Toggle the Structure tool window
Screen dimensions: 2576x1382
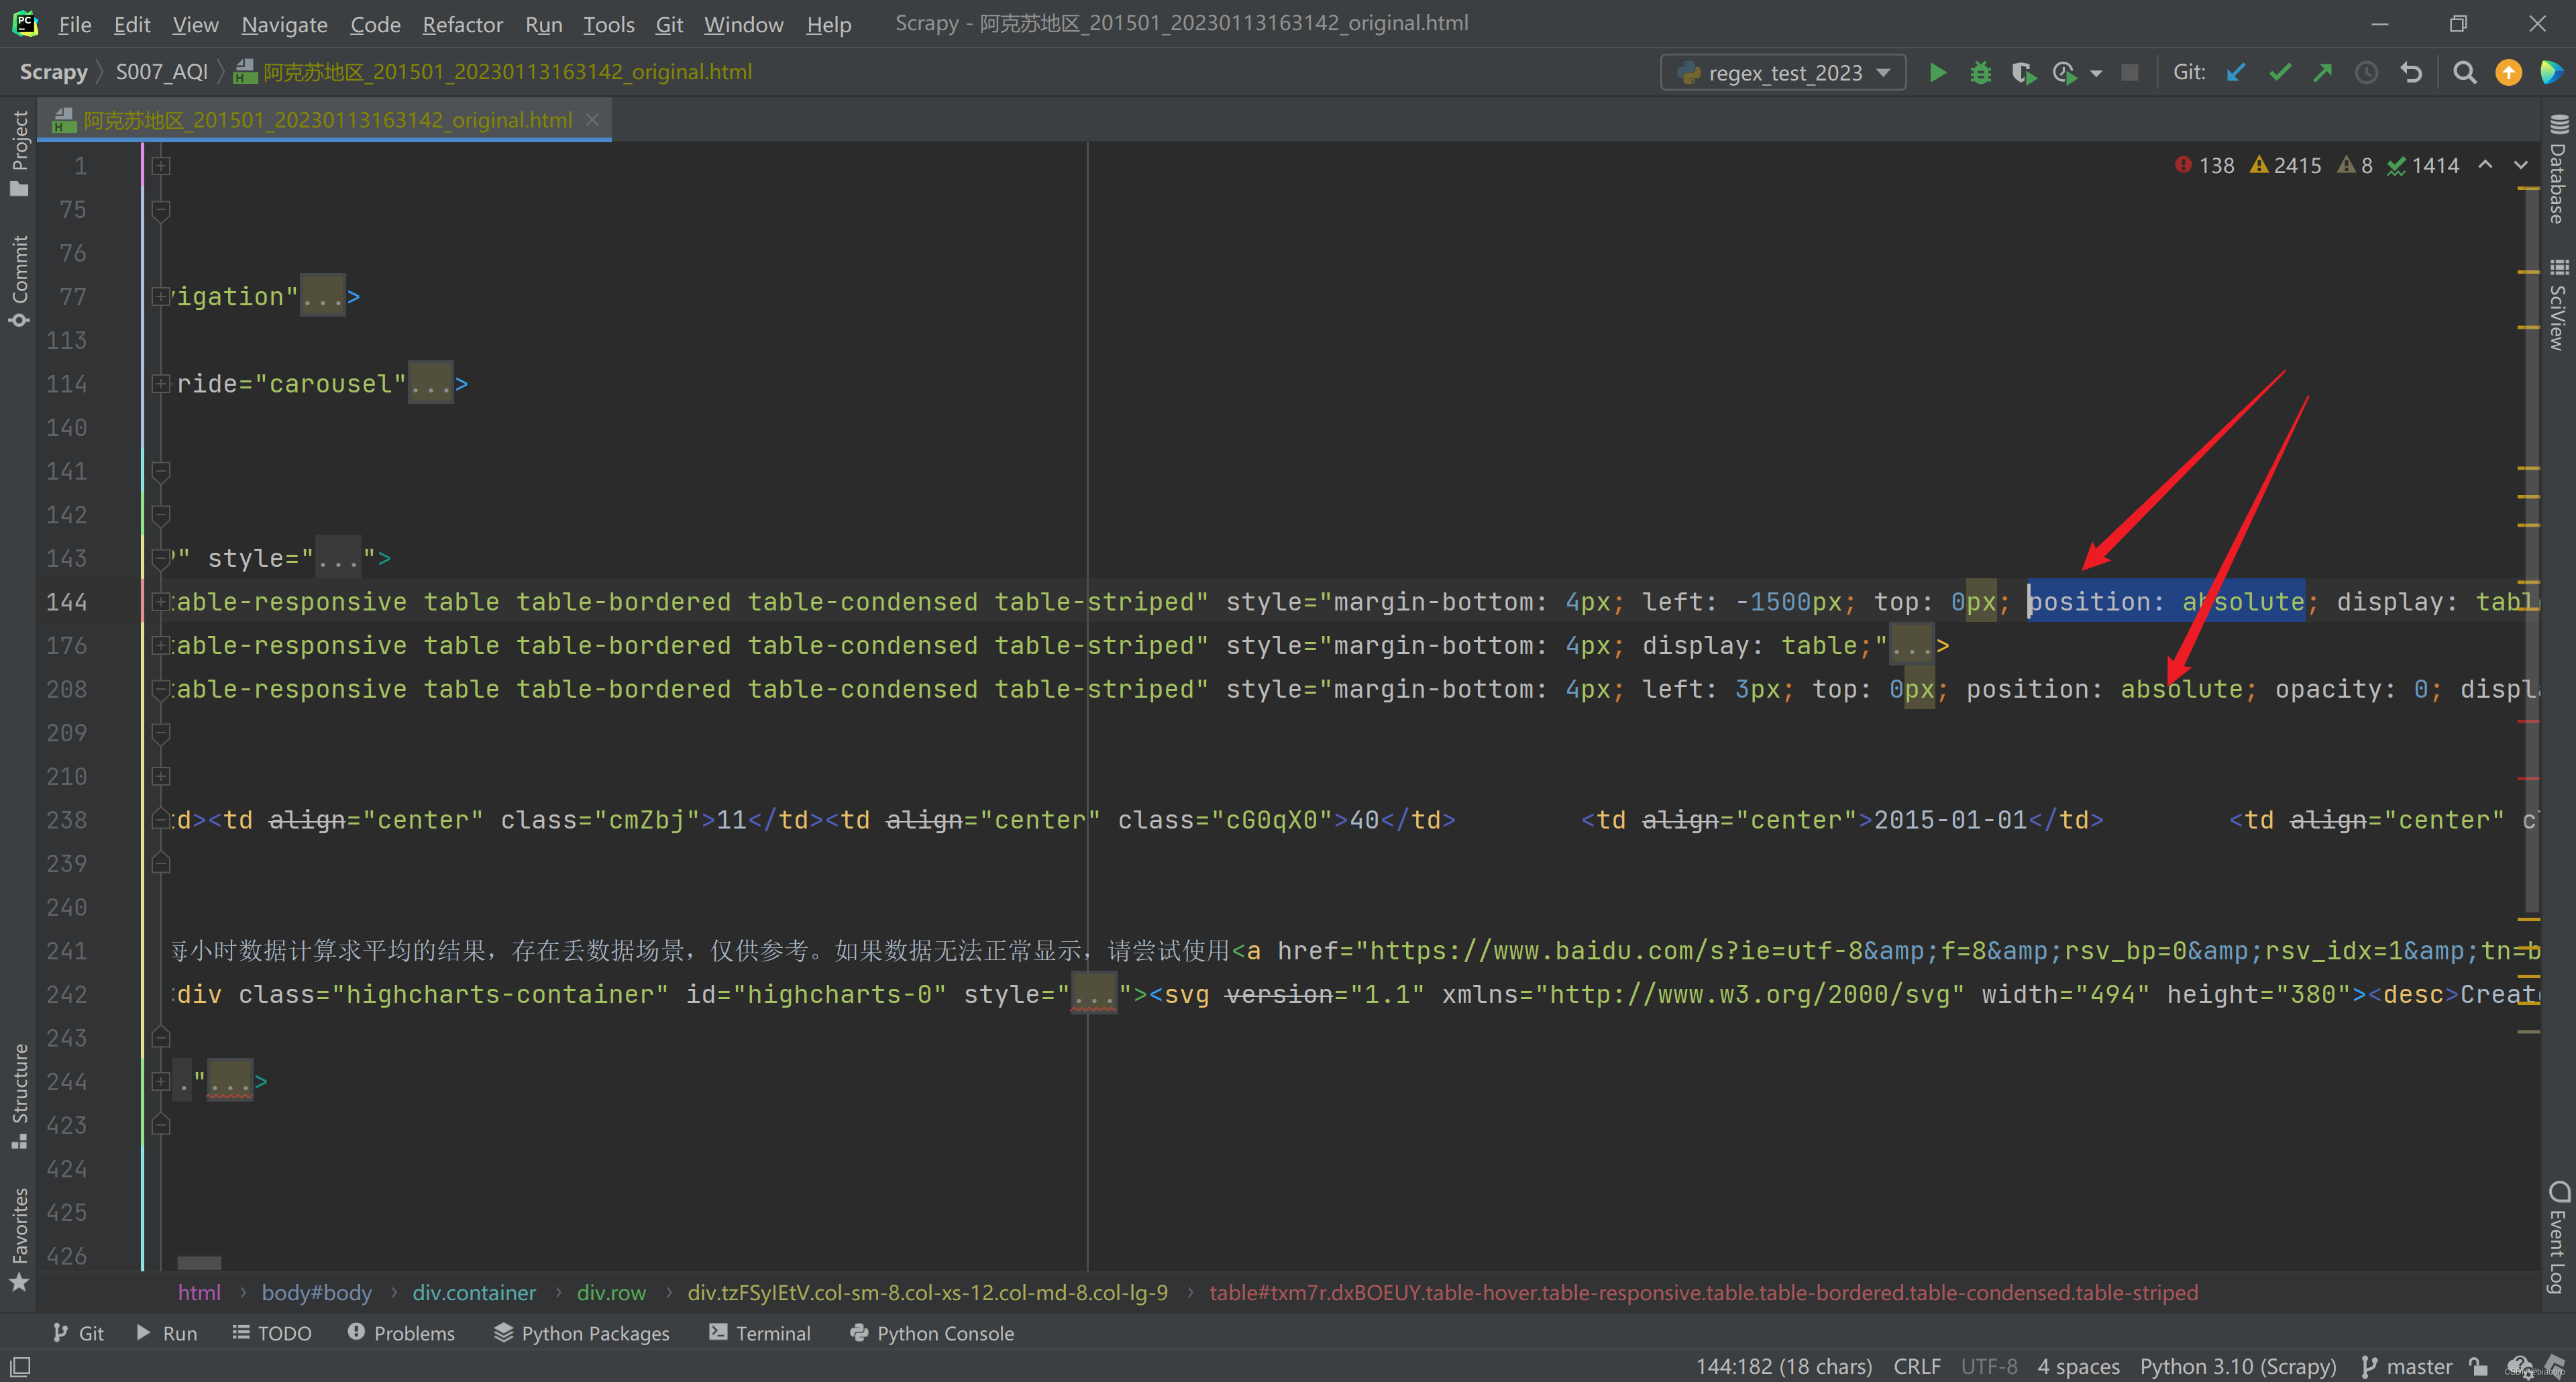[x=19, y=1095]
